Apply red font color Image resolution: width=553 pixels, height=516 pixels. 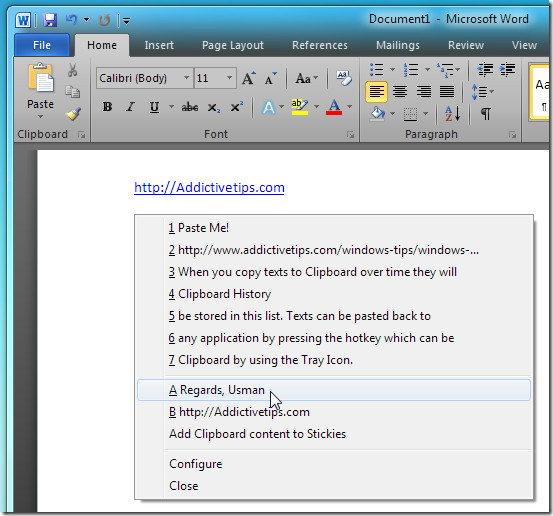[x=334, y=107]
